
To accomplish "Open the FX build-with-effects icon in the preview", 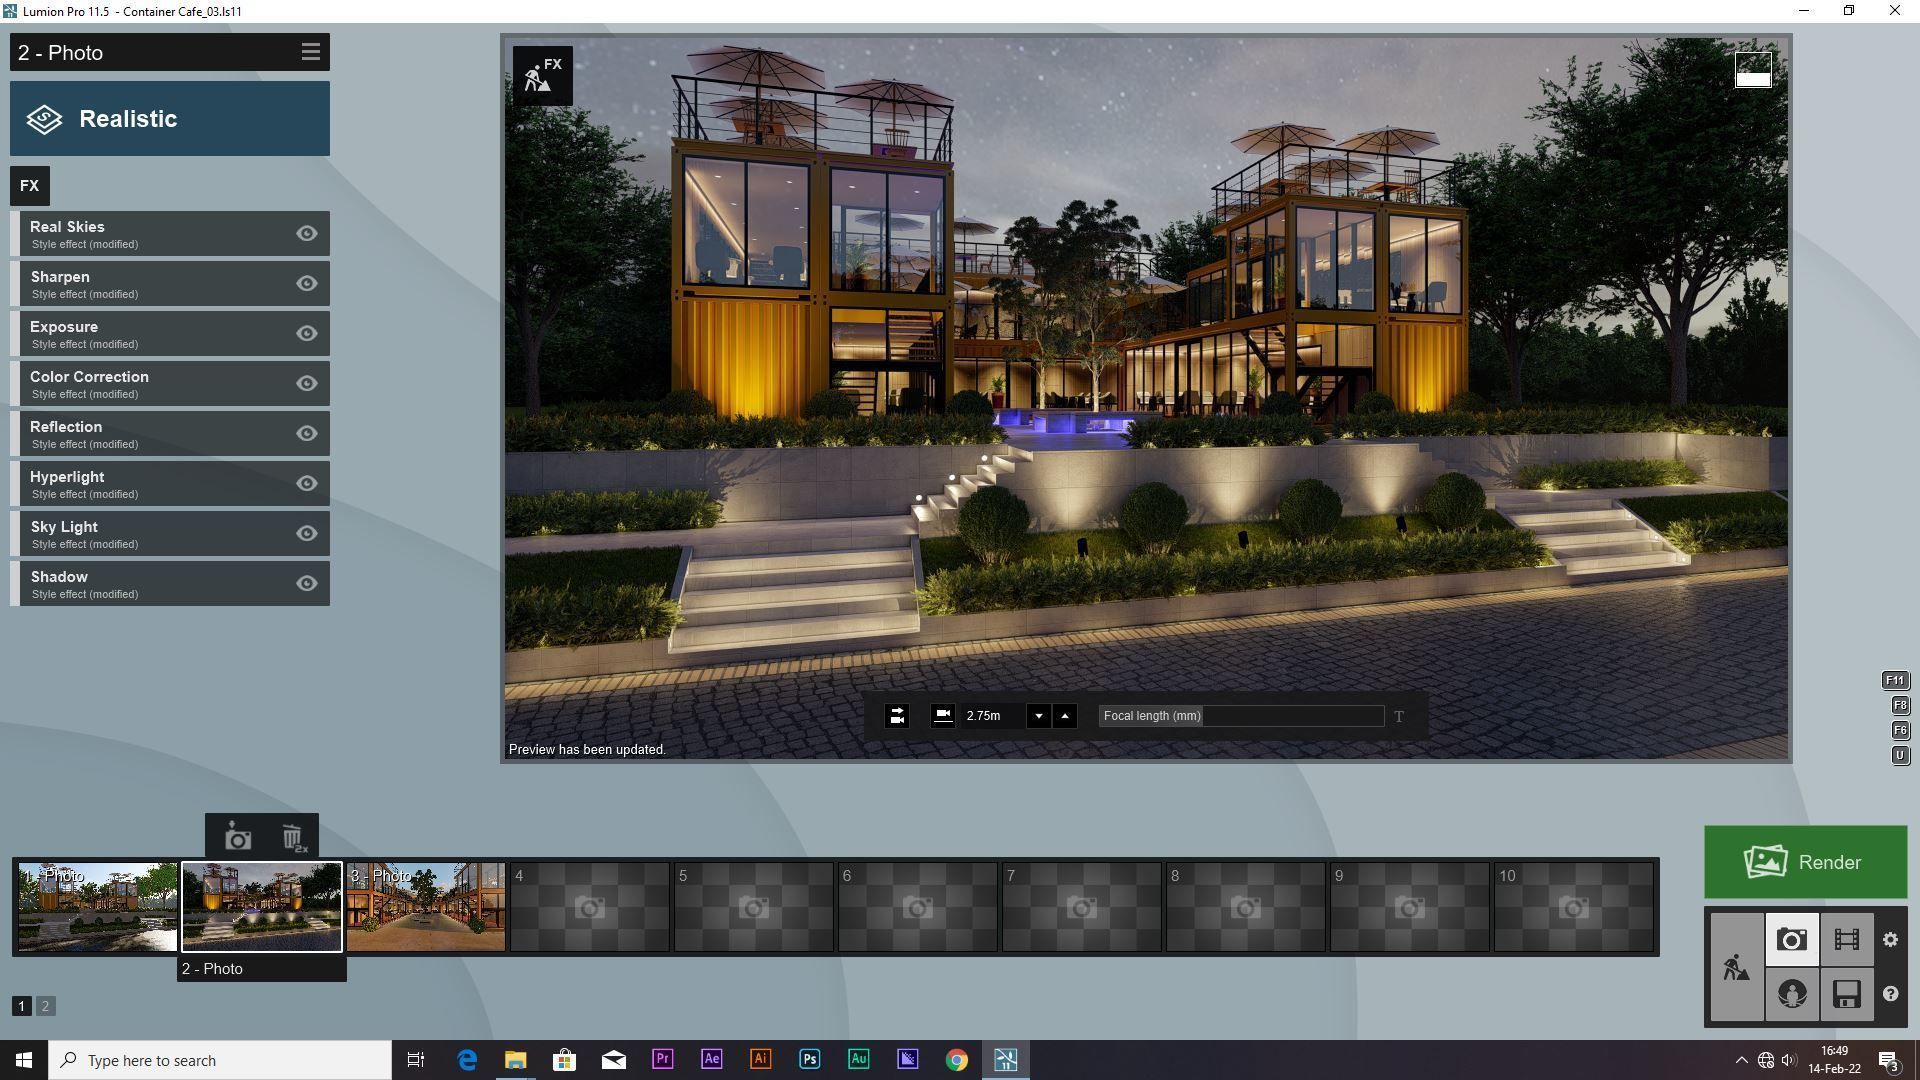I will [543, 75].
